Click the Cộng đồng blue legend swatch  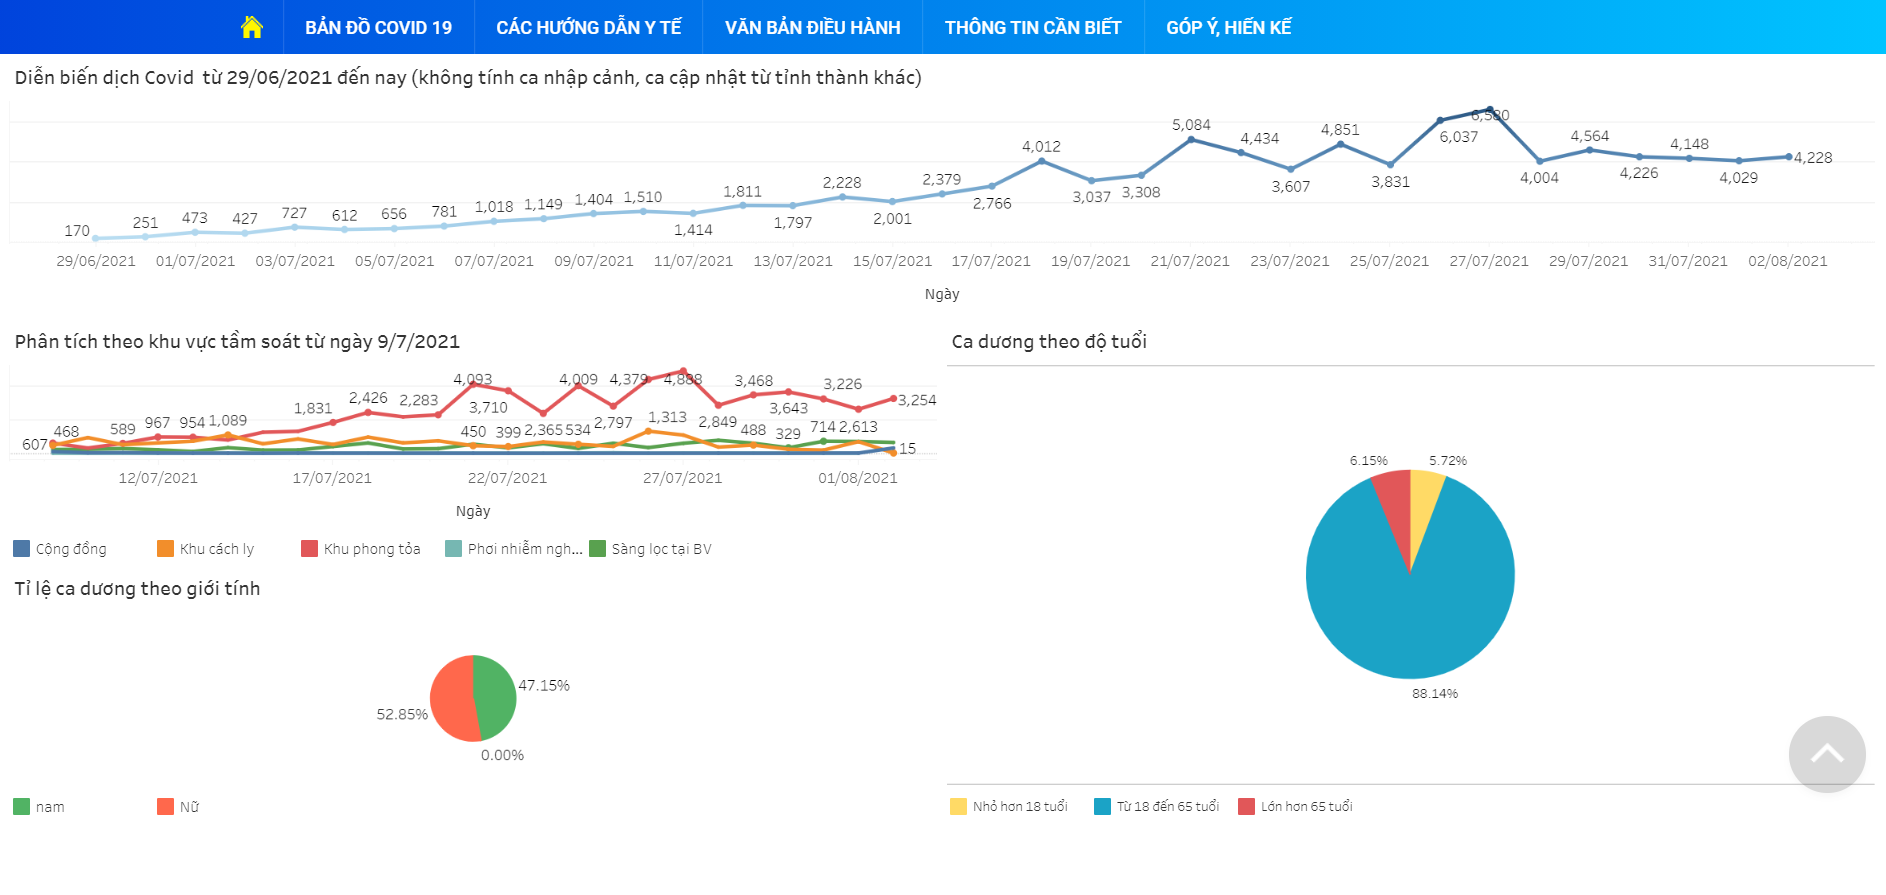tap(22, 549)
